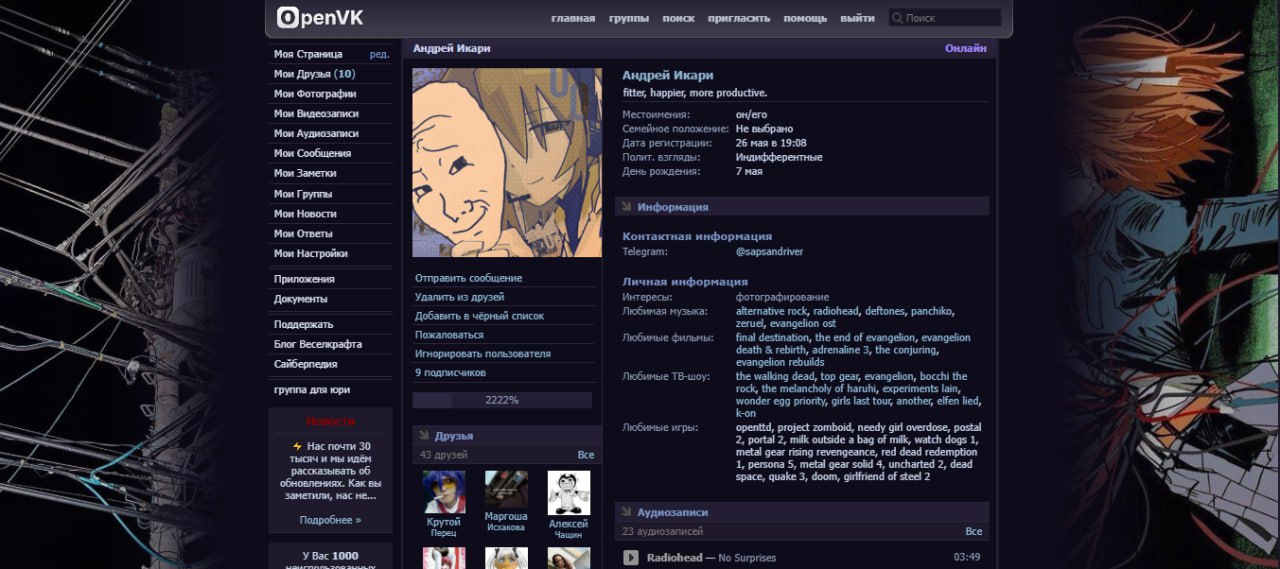This screenshot has width=1280, height=569.
Task: Open Мои Фотографии in sidebar
Action: pyautogui.click(x=315, y=94)
